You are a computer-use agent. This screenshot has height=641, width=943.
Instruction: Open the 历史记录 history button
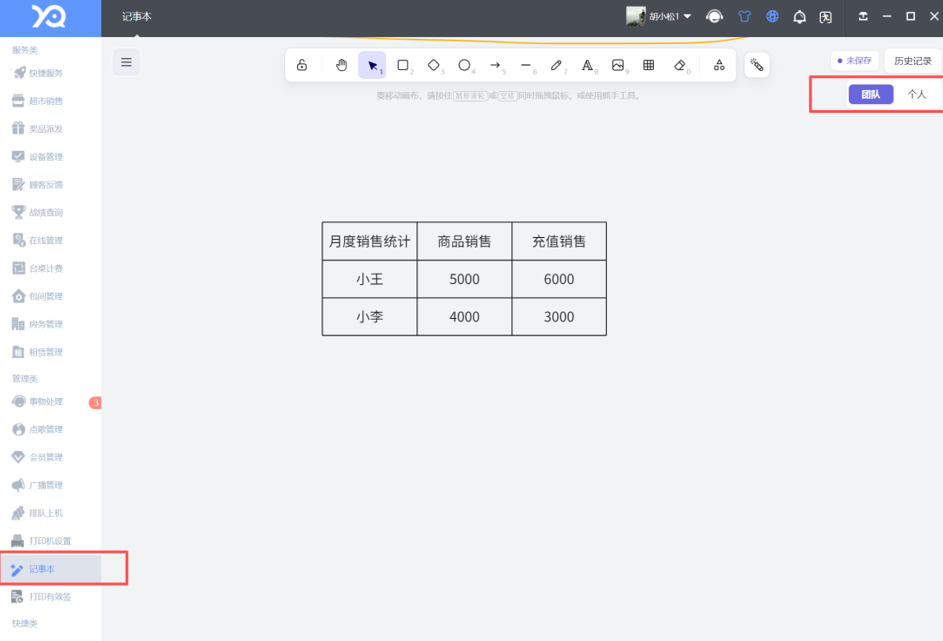(x=912, y=61)
